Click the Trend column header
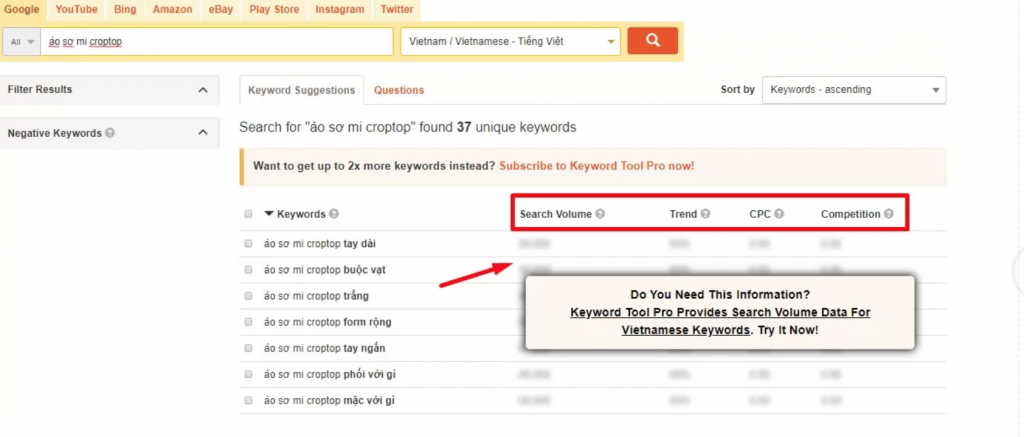 [684, 214]
